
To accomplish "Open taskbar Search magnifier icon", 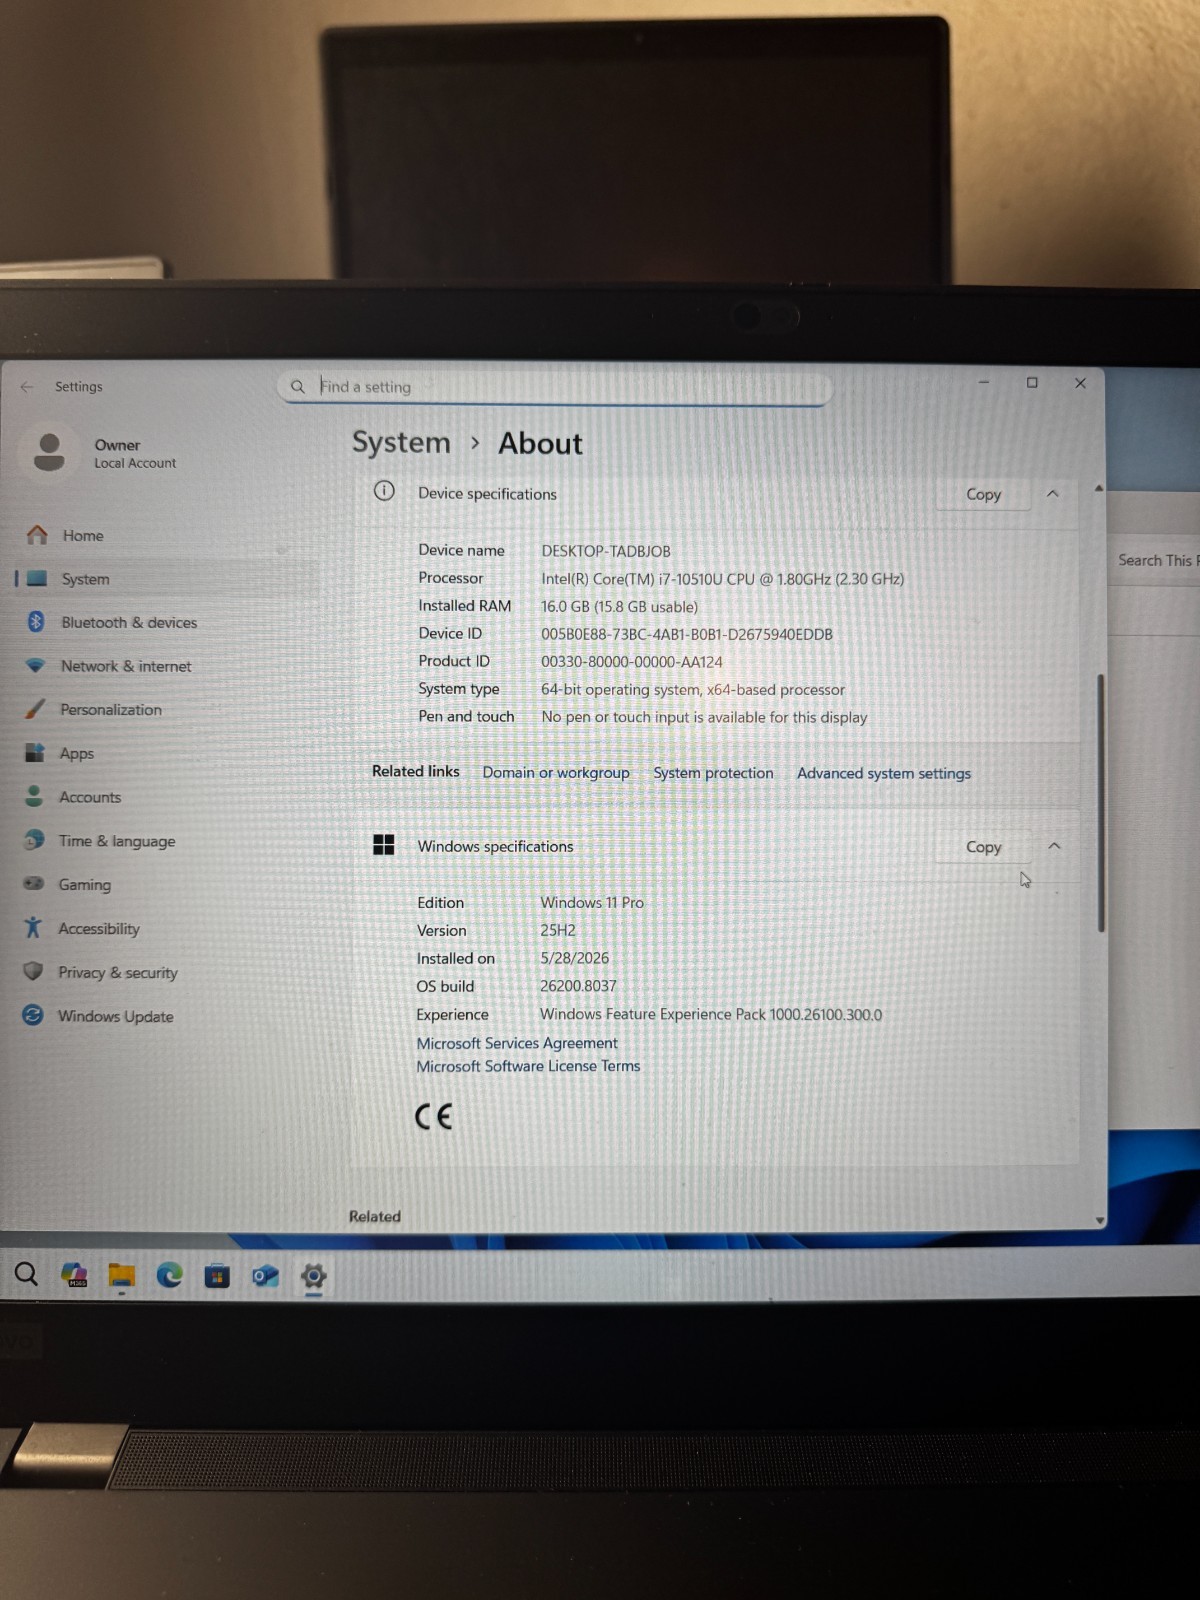I will 26,1274.
